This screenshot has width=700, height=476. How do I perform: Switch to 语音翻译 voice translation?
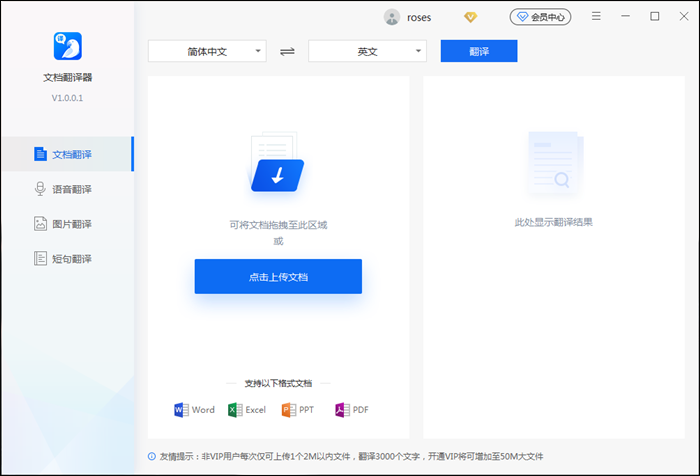tap(67, 189)
